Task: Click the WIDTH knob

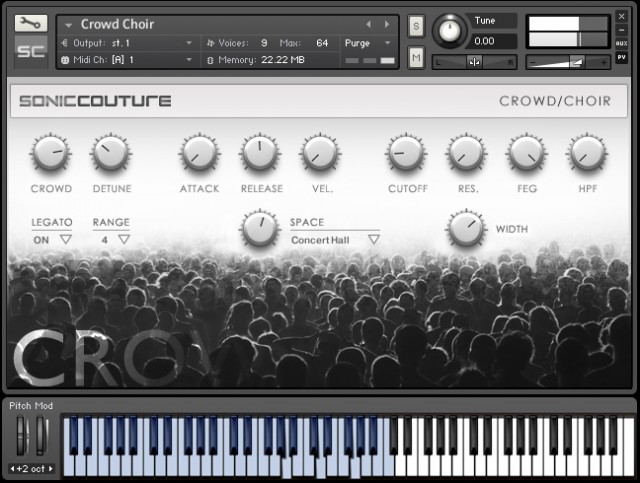Action: pos(466,228)
